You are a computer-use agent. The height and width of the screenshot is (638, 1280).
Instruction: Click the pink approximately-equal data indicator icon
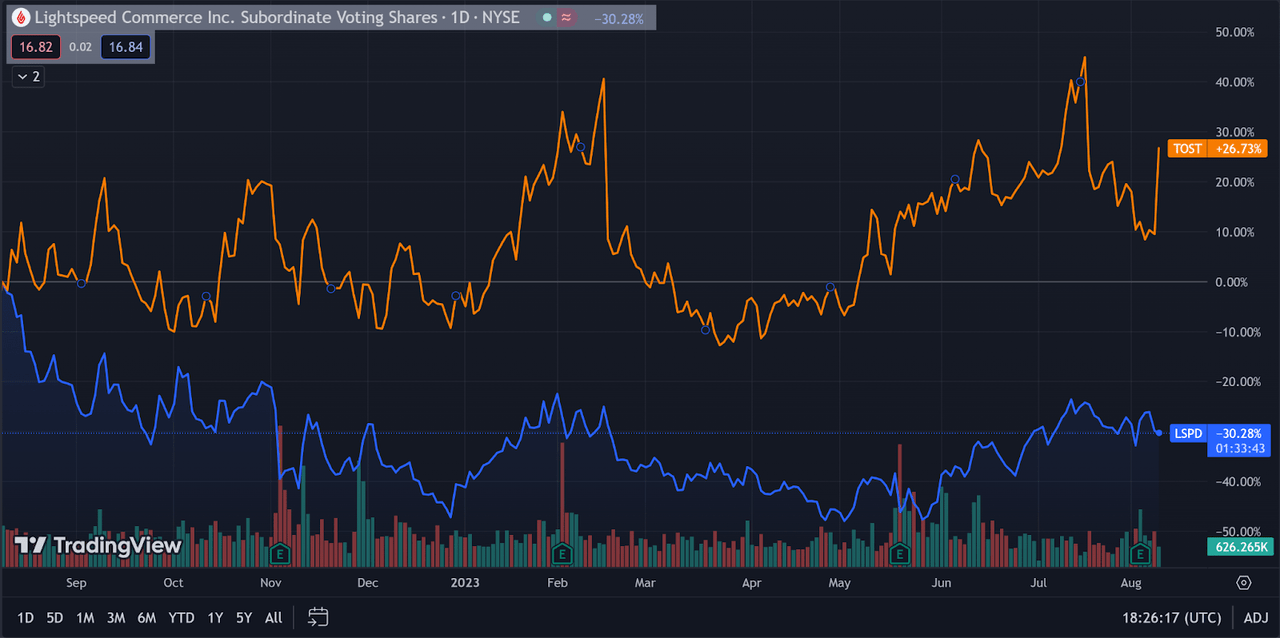[566, 18]
